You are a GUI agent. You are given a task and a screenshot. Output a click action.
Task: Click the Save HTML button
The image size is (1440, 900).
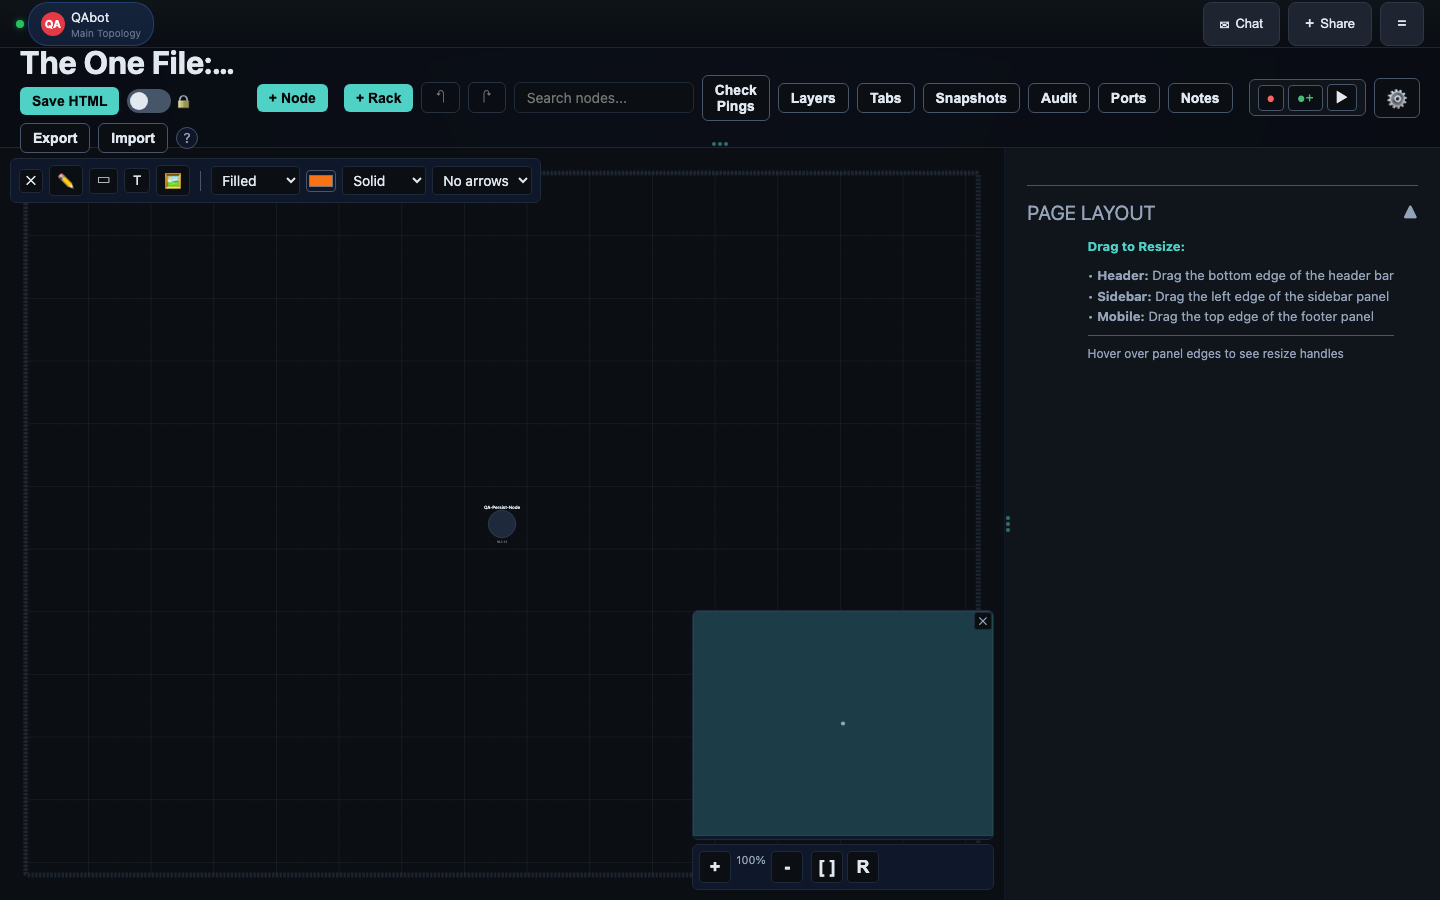[x=69, y=101]
